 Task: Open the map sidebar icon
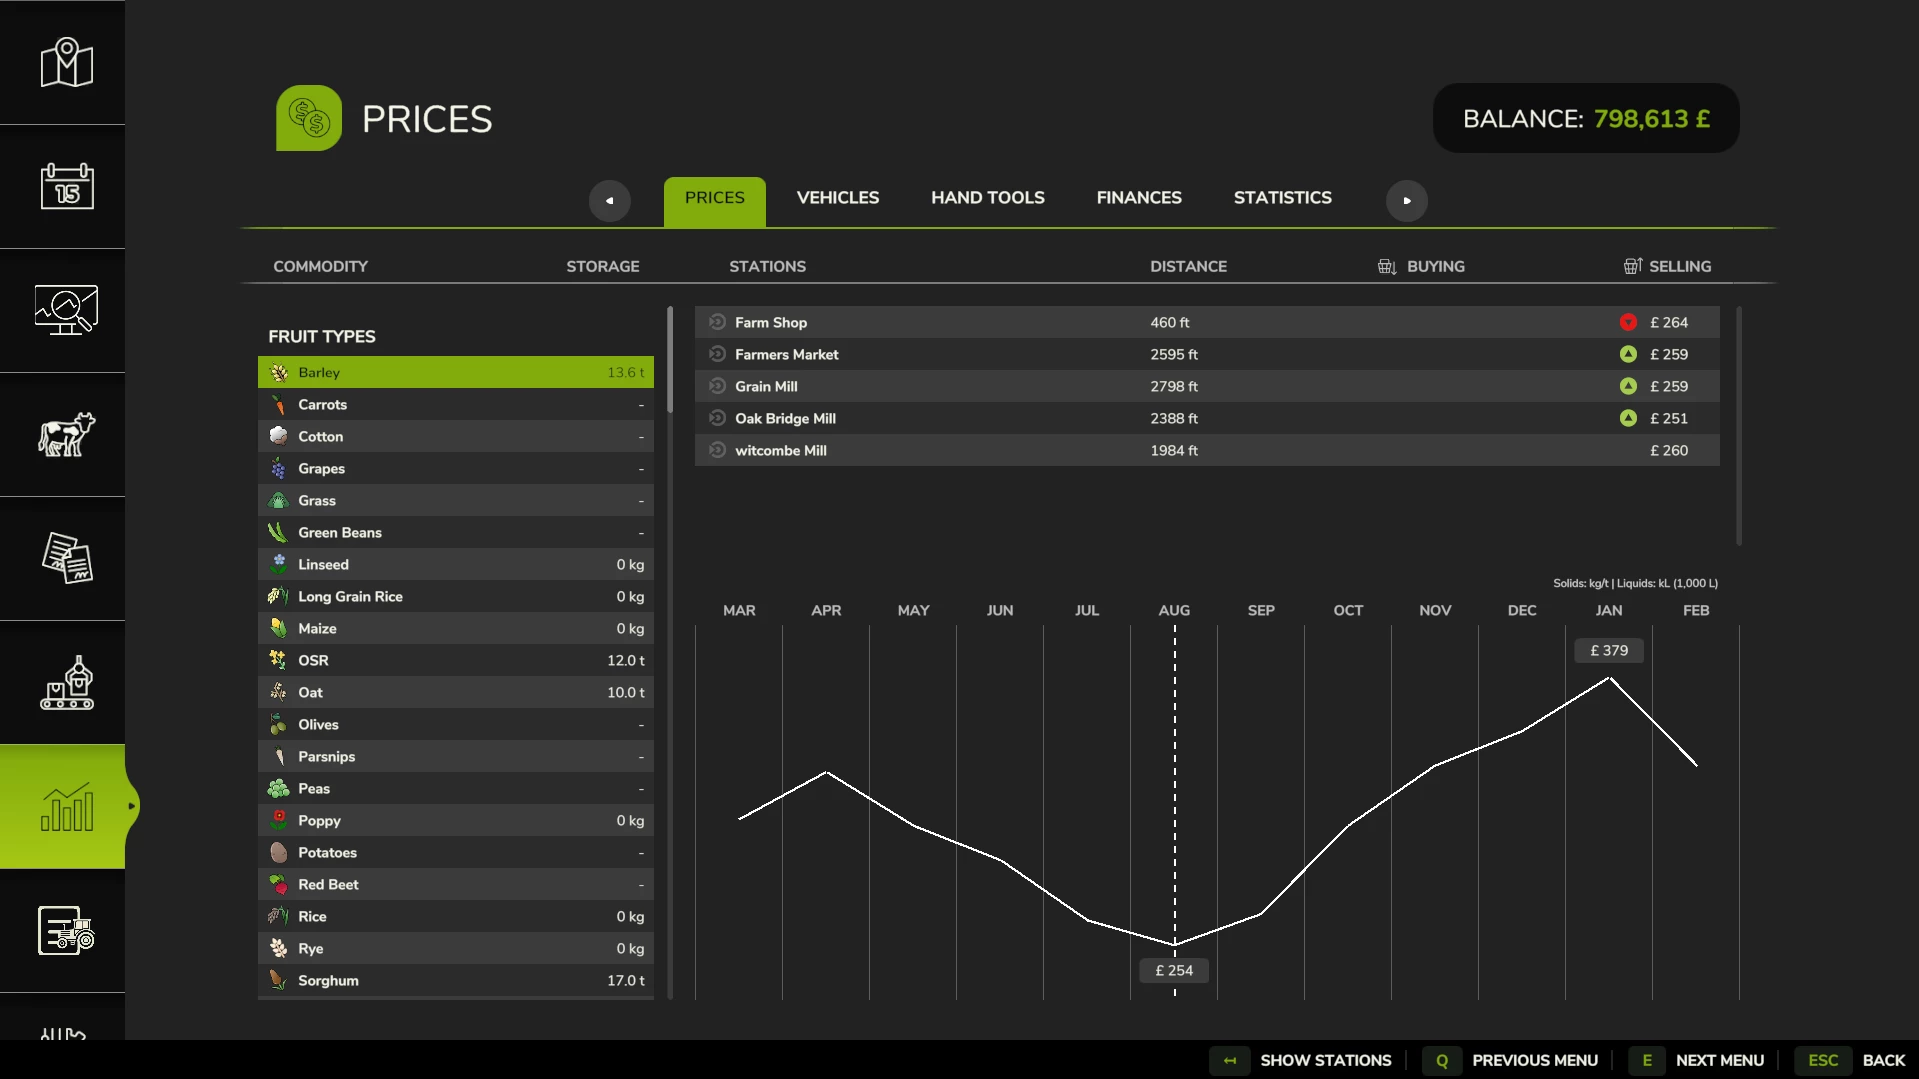coord(66,63)
